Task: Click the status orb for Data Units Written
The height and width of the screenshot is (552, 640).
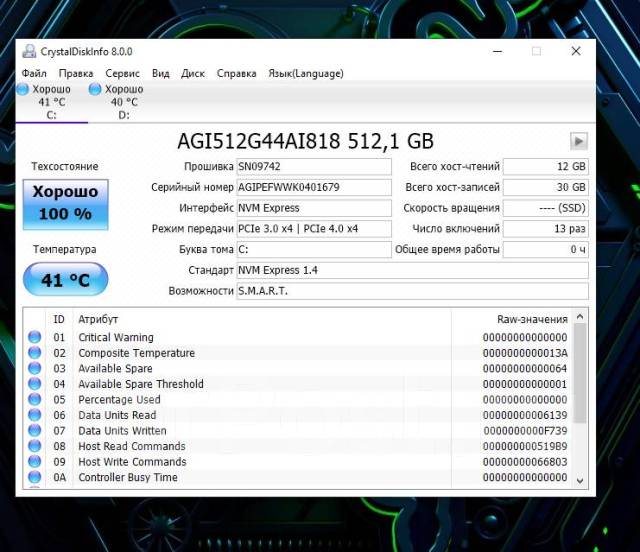Action: coord(35,430)
